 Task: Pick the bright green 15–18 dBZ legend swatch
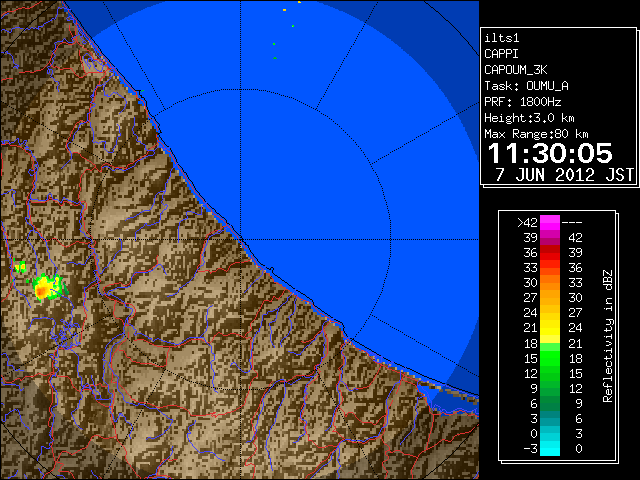[550, 358]
